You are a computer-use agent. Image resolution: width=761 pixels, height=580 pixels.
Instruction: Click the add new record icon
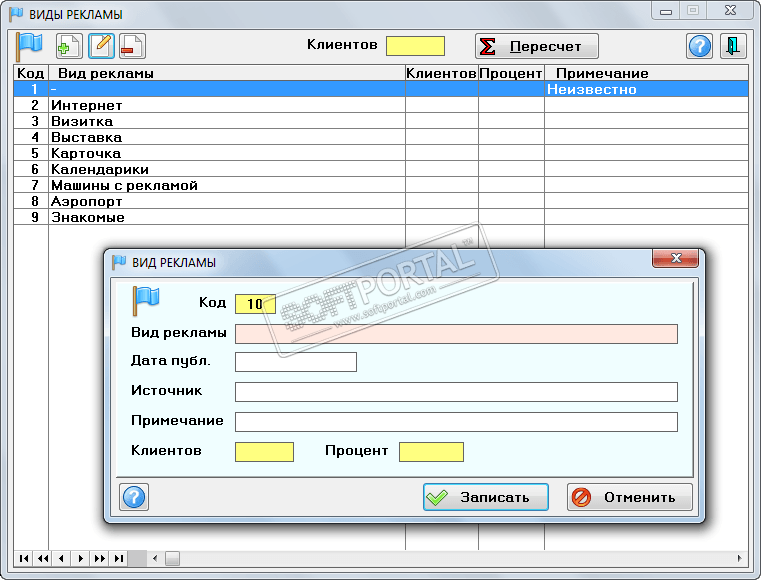pyautogui.click(x=69, y=46)
